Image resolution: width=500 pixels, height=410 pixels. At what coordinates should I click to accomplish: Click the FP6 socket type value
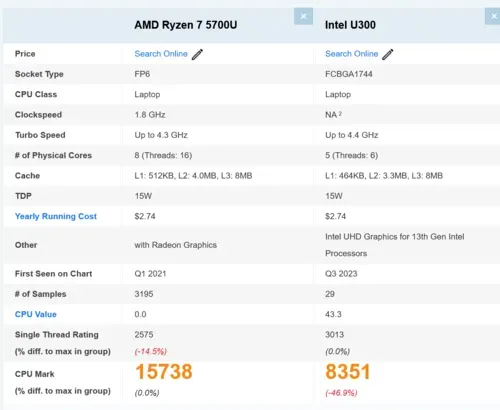[x=142, y=74]
